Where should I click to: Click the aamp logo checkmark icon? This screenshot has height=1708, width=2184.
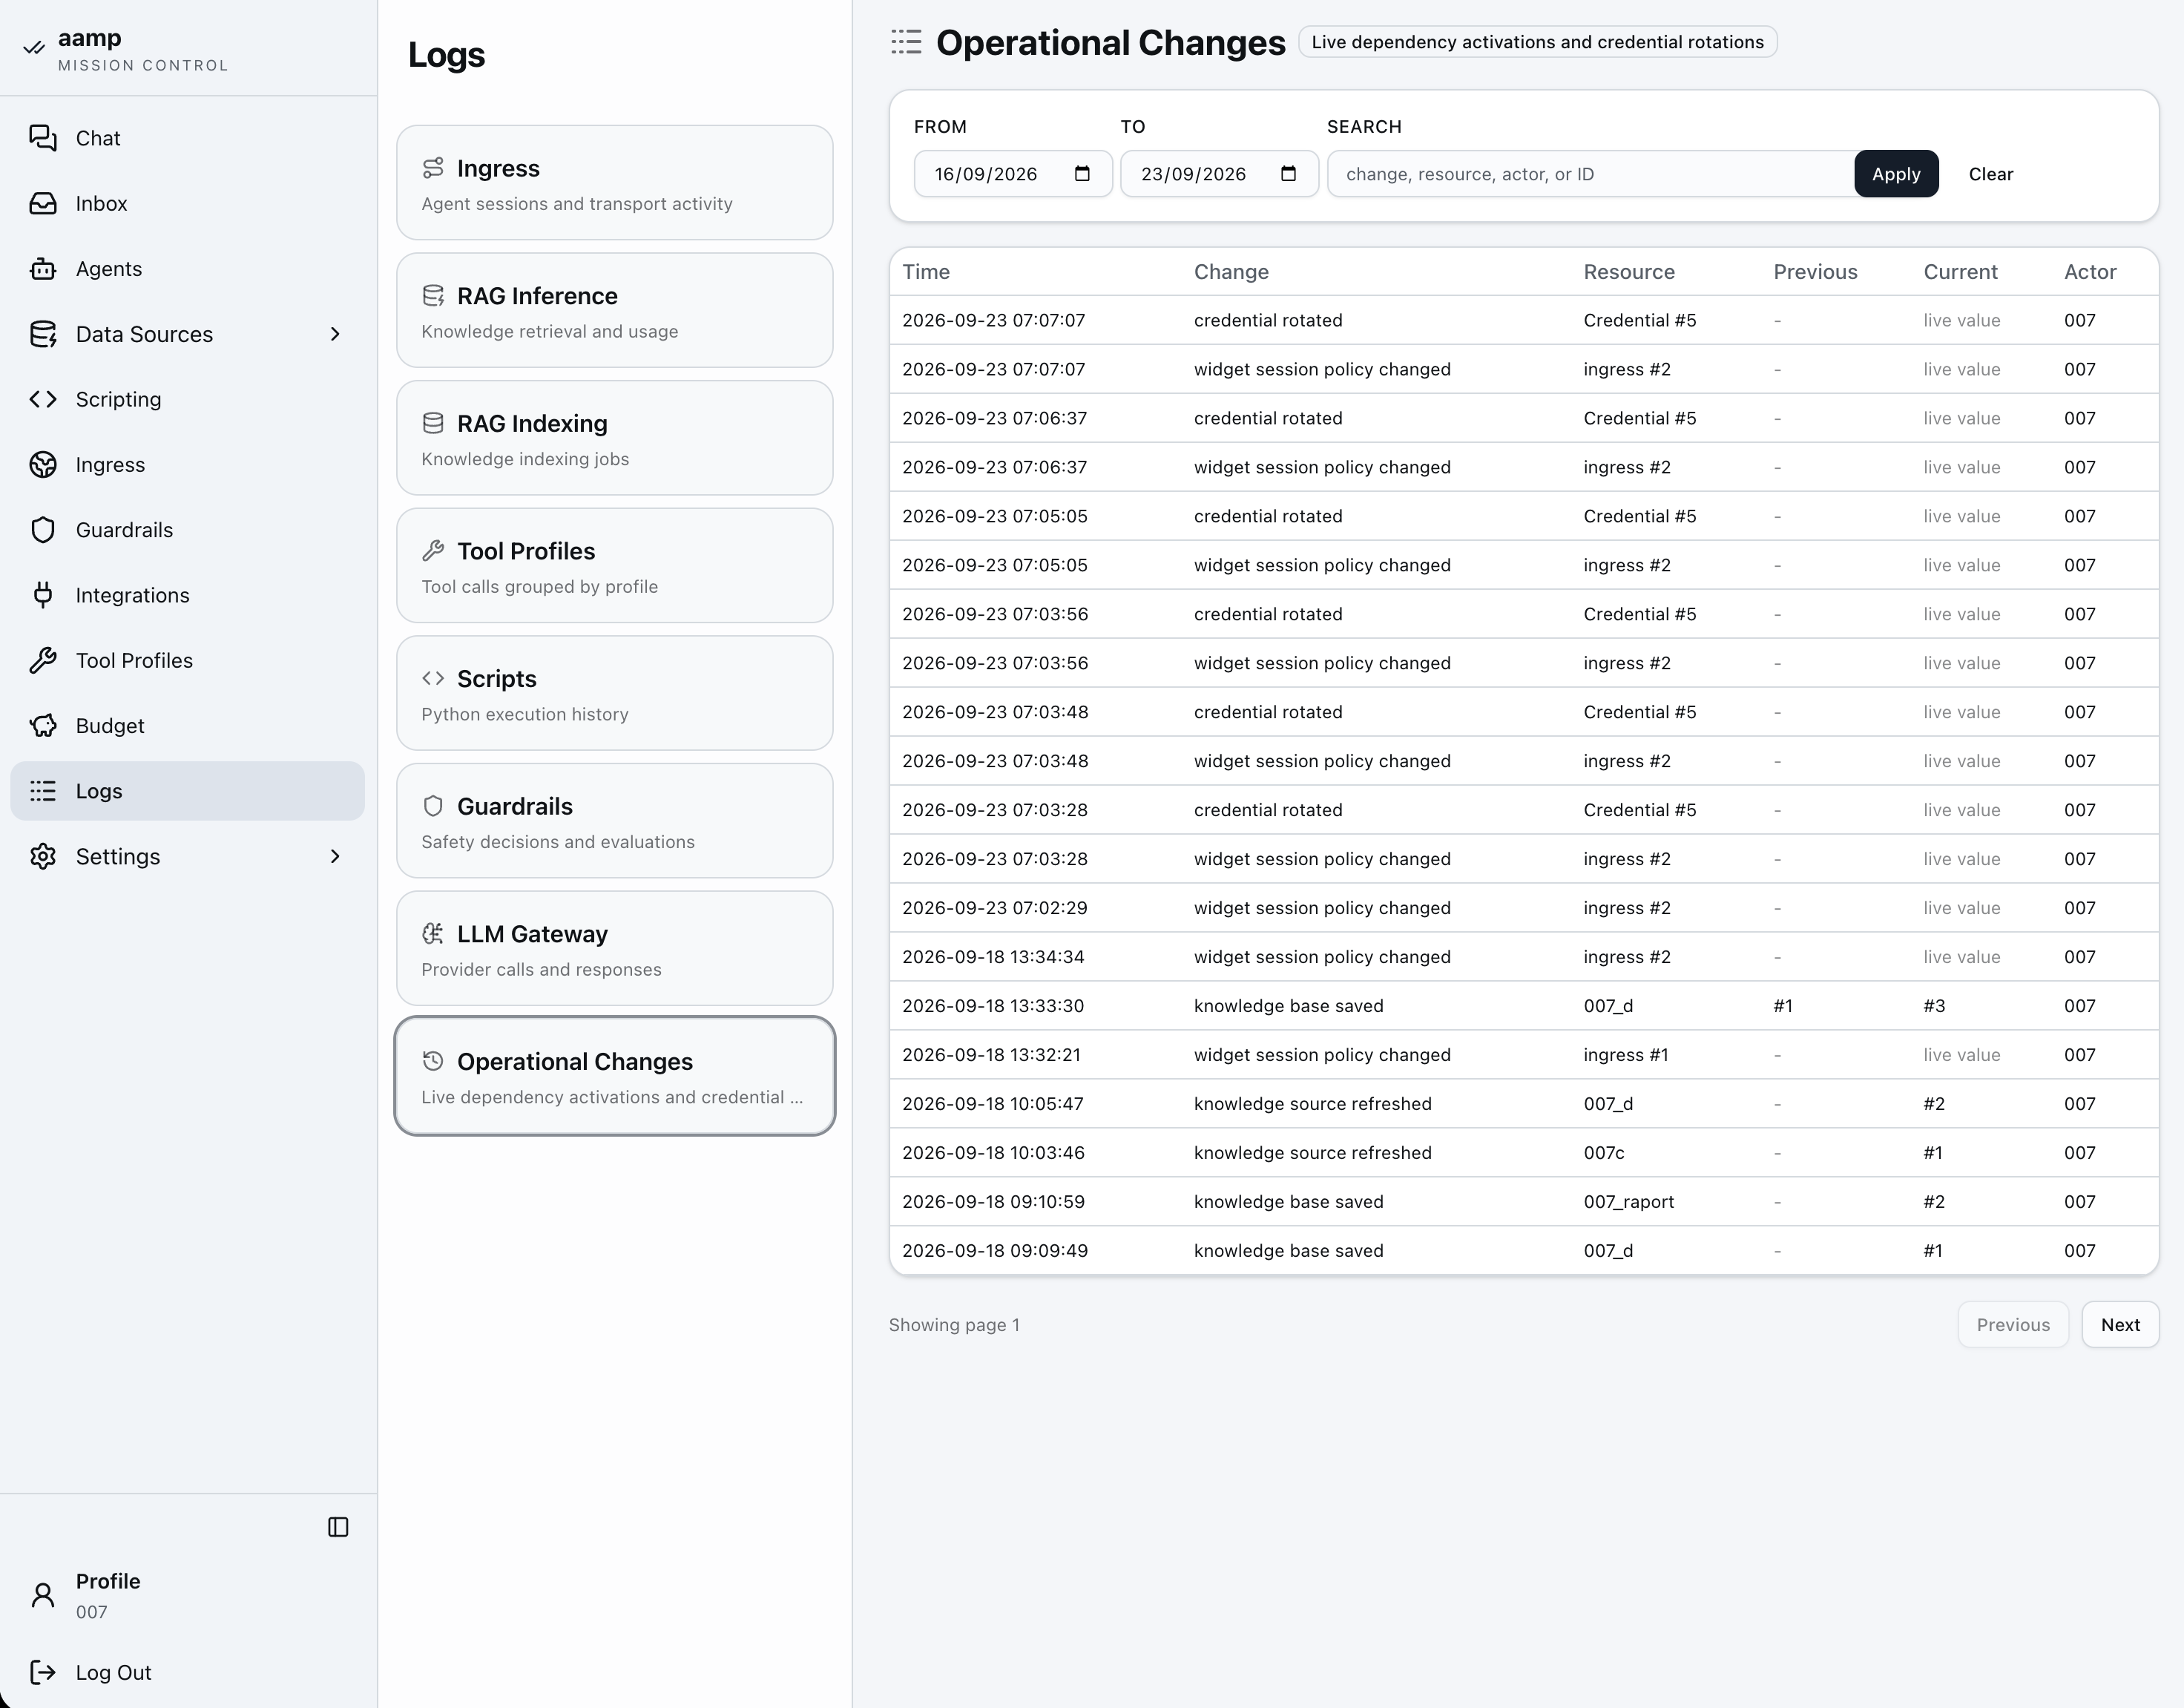coord(34,47)
